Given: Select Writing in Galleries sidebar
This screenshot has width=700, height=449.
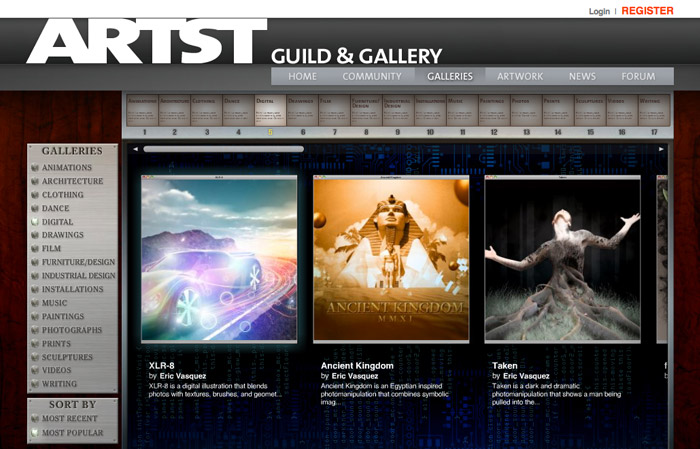Looking at the screenshot, I should pos(59,384).
